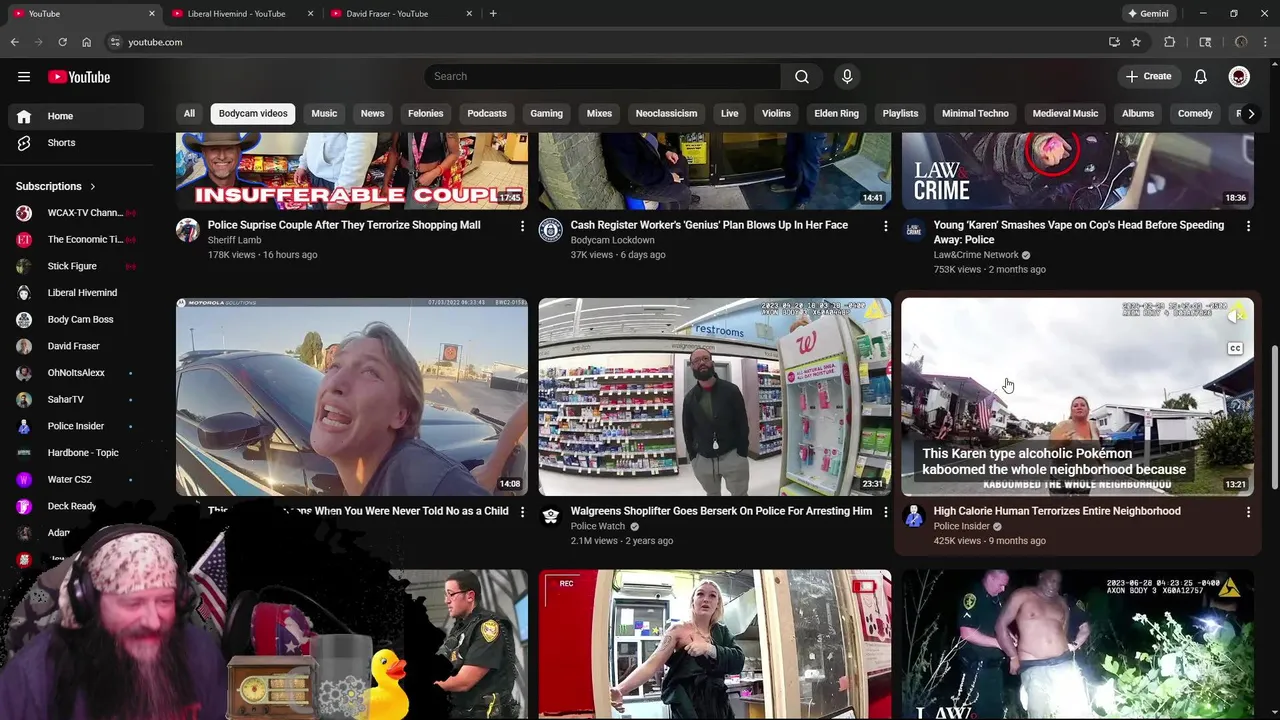Open Water CS2 subscription
1280x720 pixels.
76,480
